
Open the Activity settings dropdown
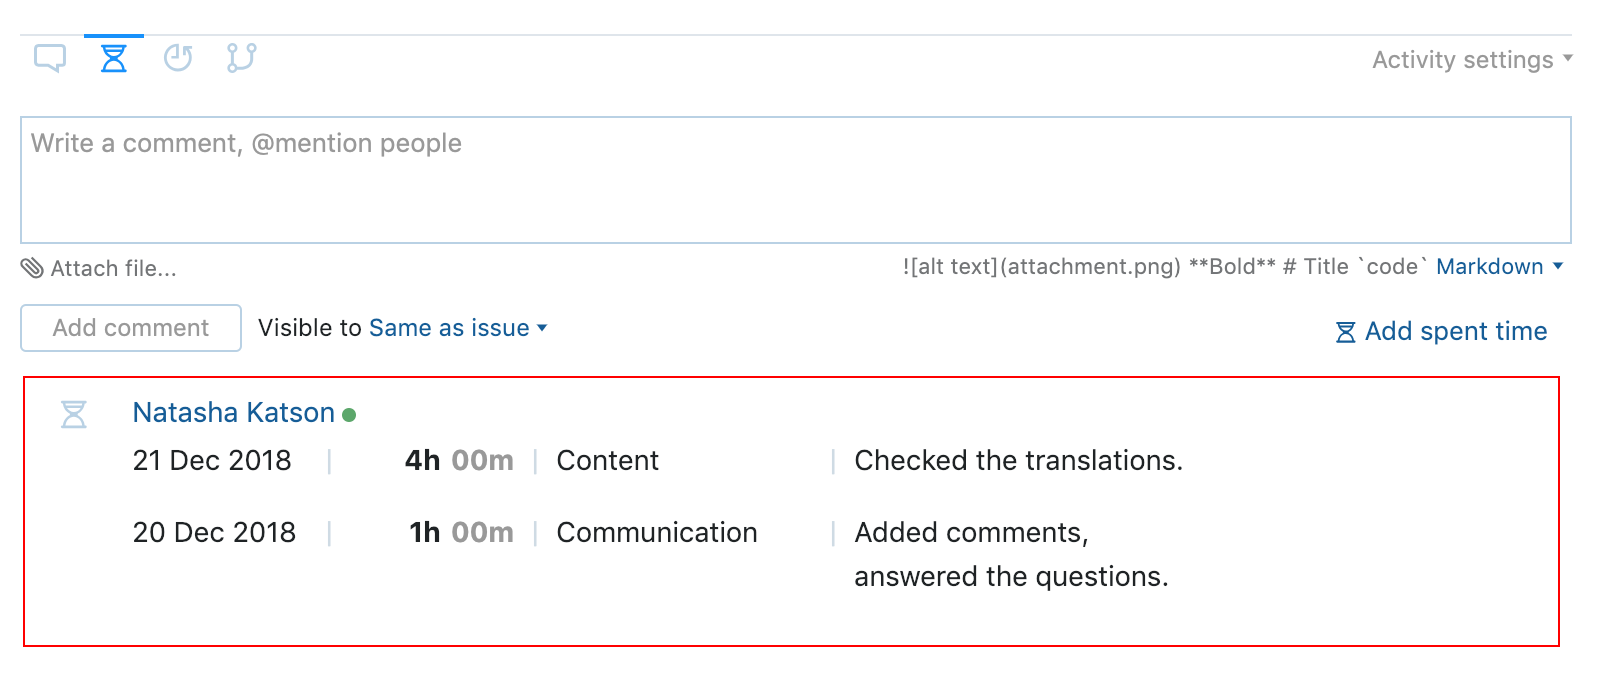(x=1472, y=60)
